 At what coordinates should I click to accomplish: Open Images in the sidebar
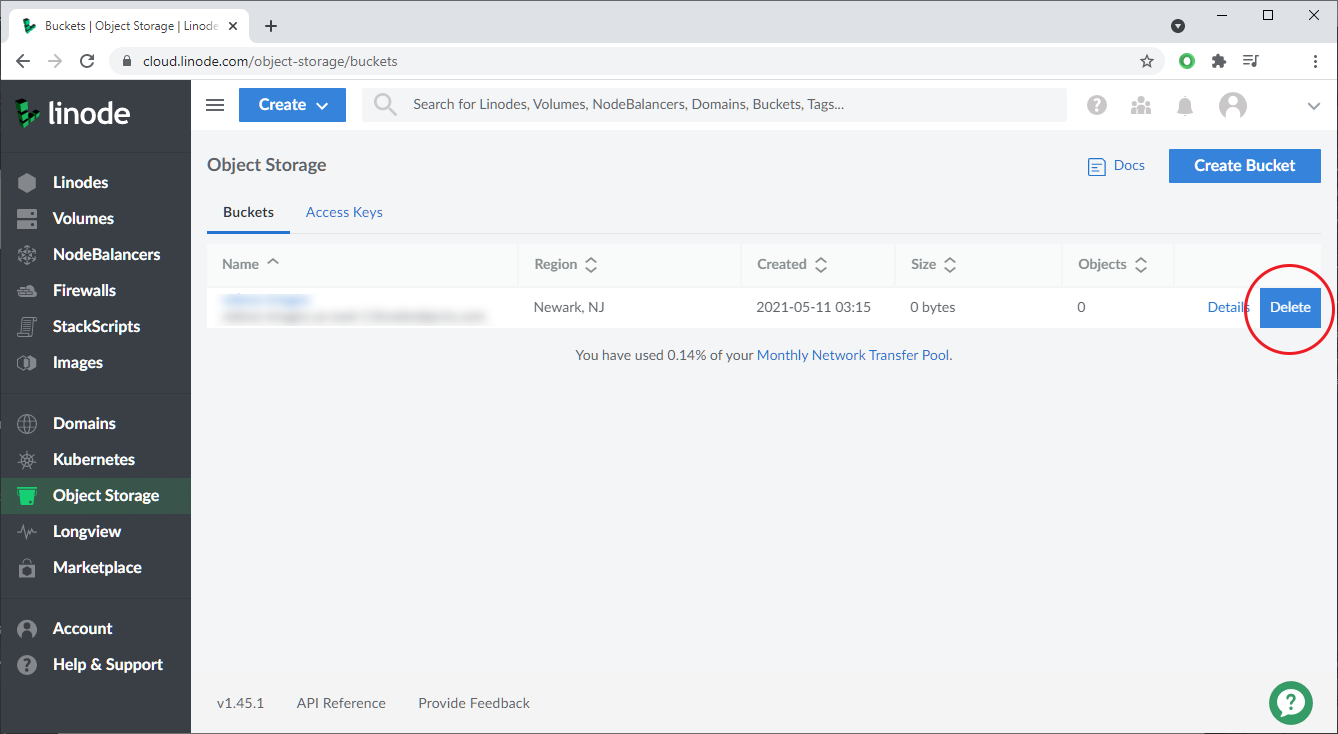tap(78, 362)
